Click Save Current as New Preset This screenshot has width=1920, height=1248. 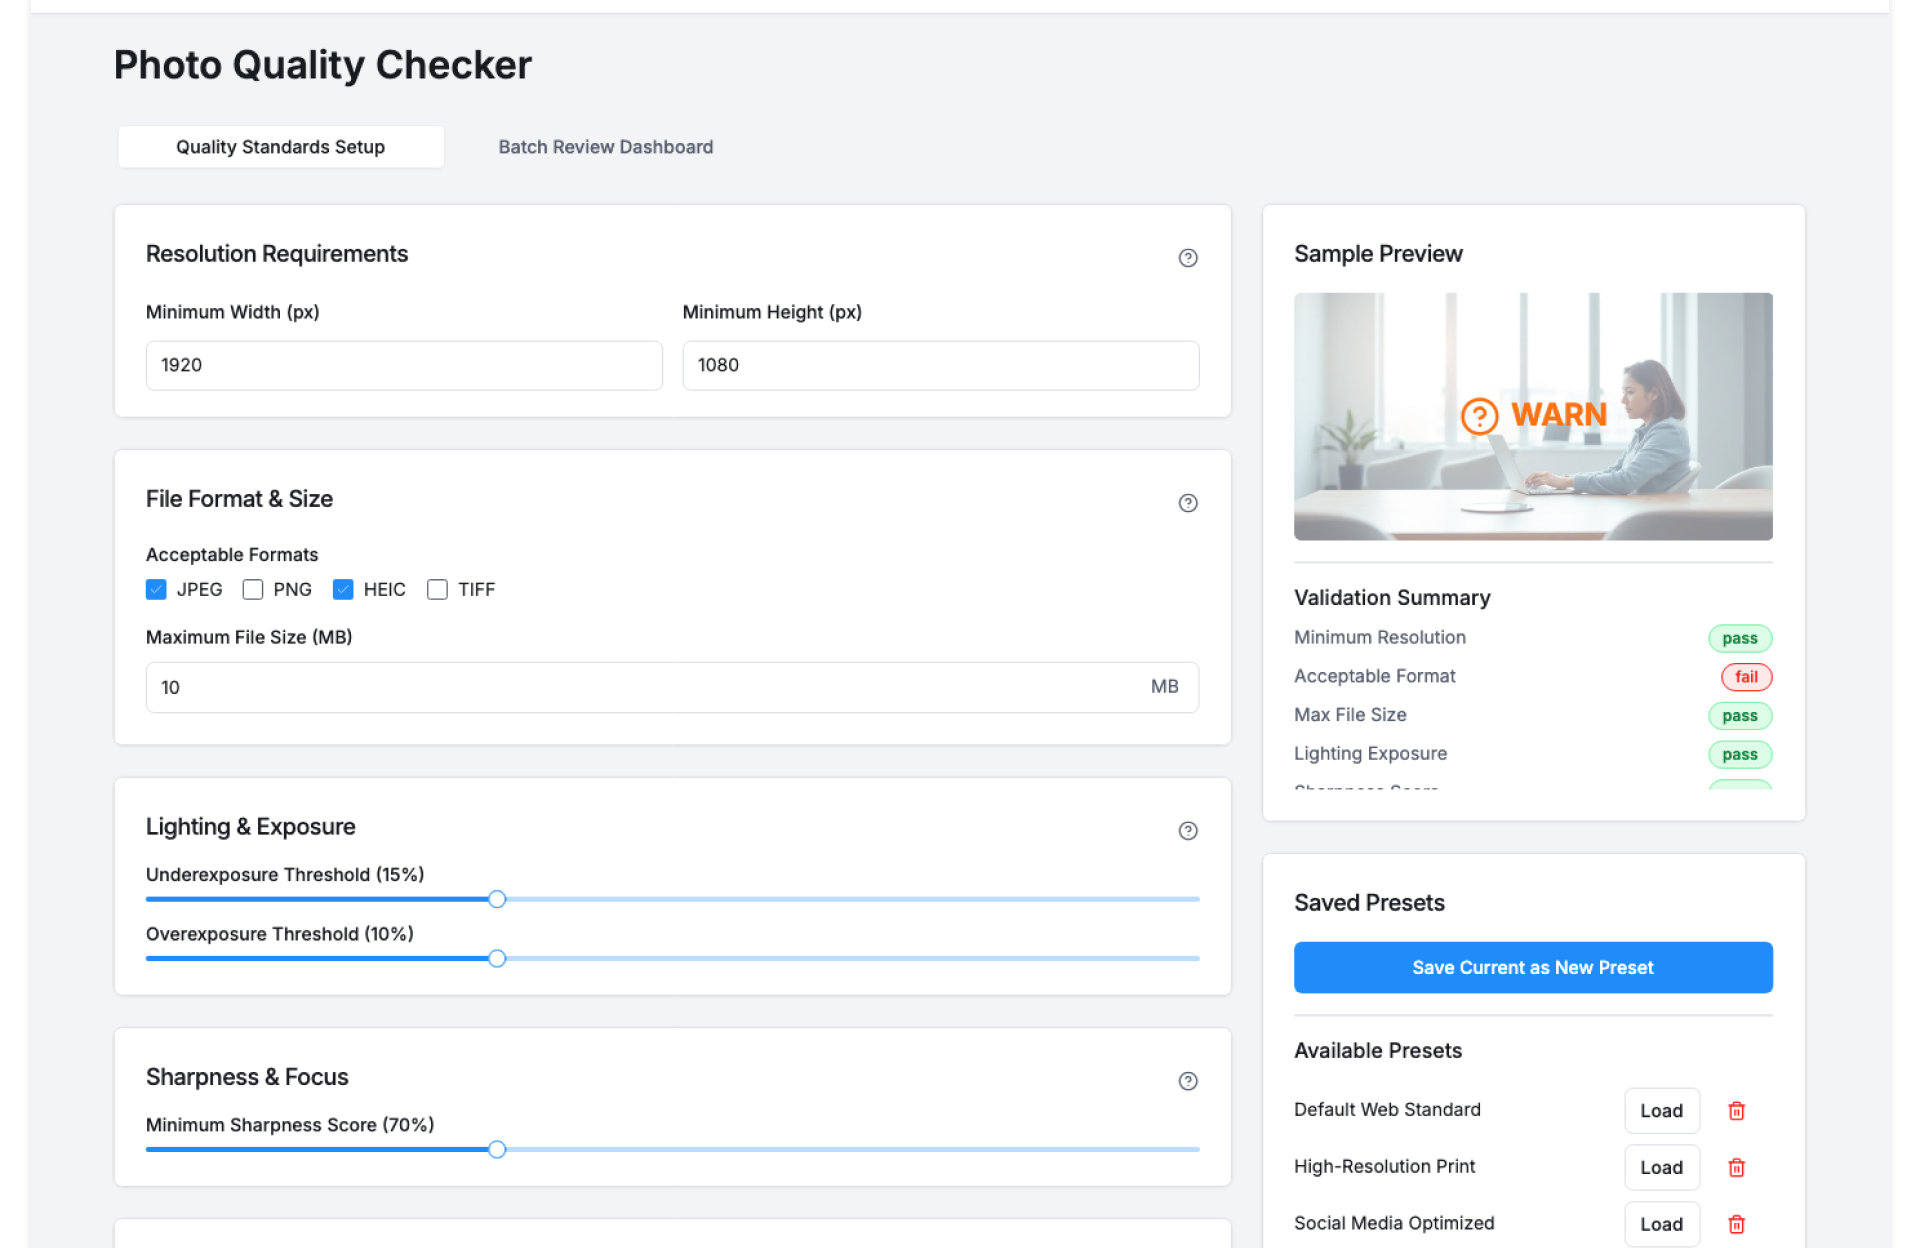1532,967
